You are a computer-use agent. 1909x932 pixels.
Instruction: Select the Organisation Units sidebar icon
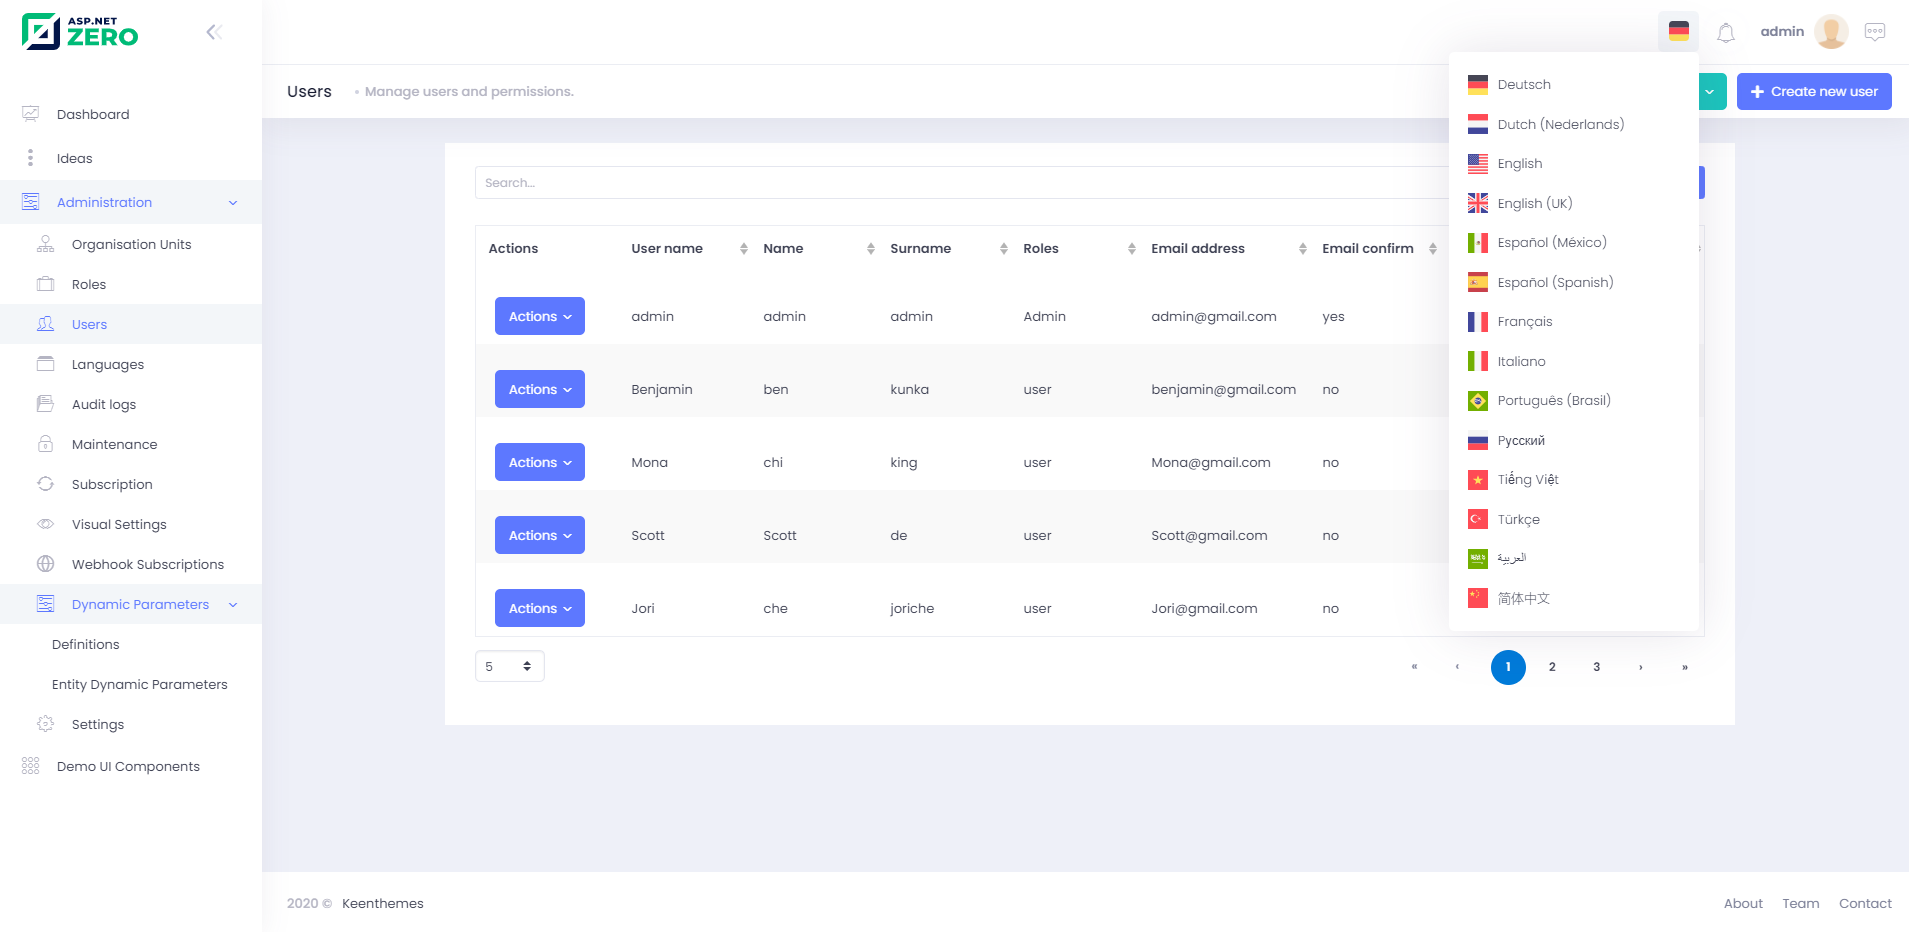click(x=45, y=243)
